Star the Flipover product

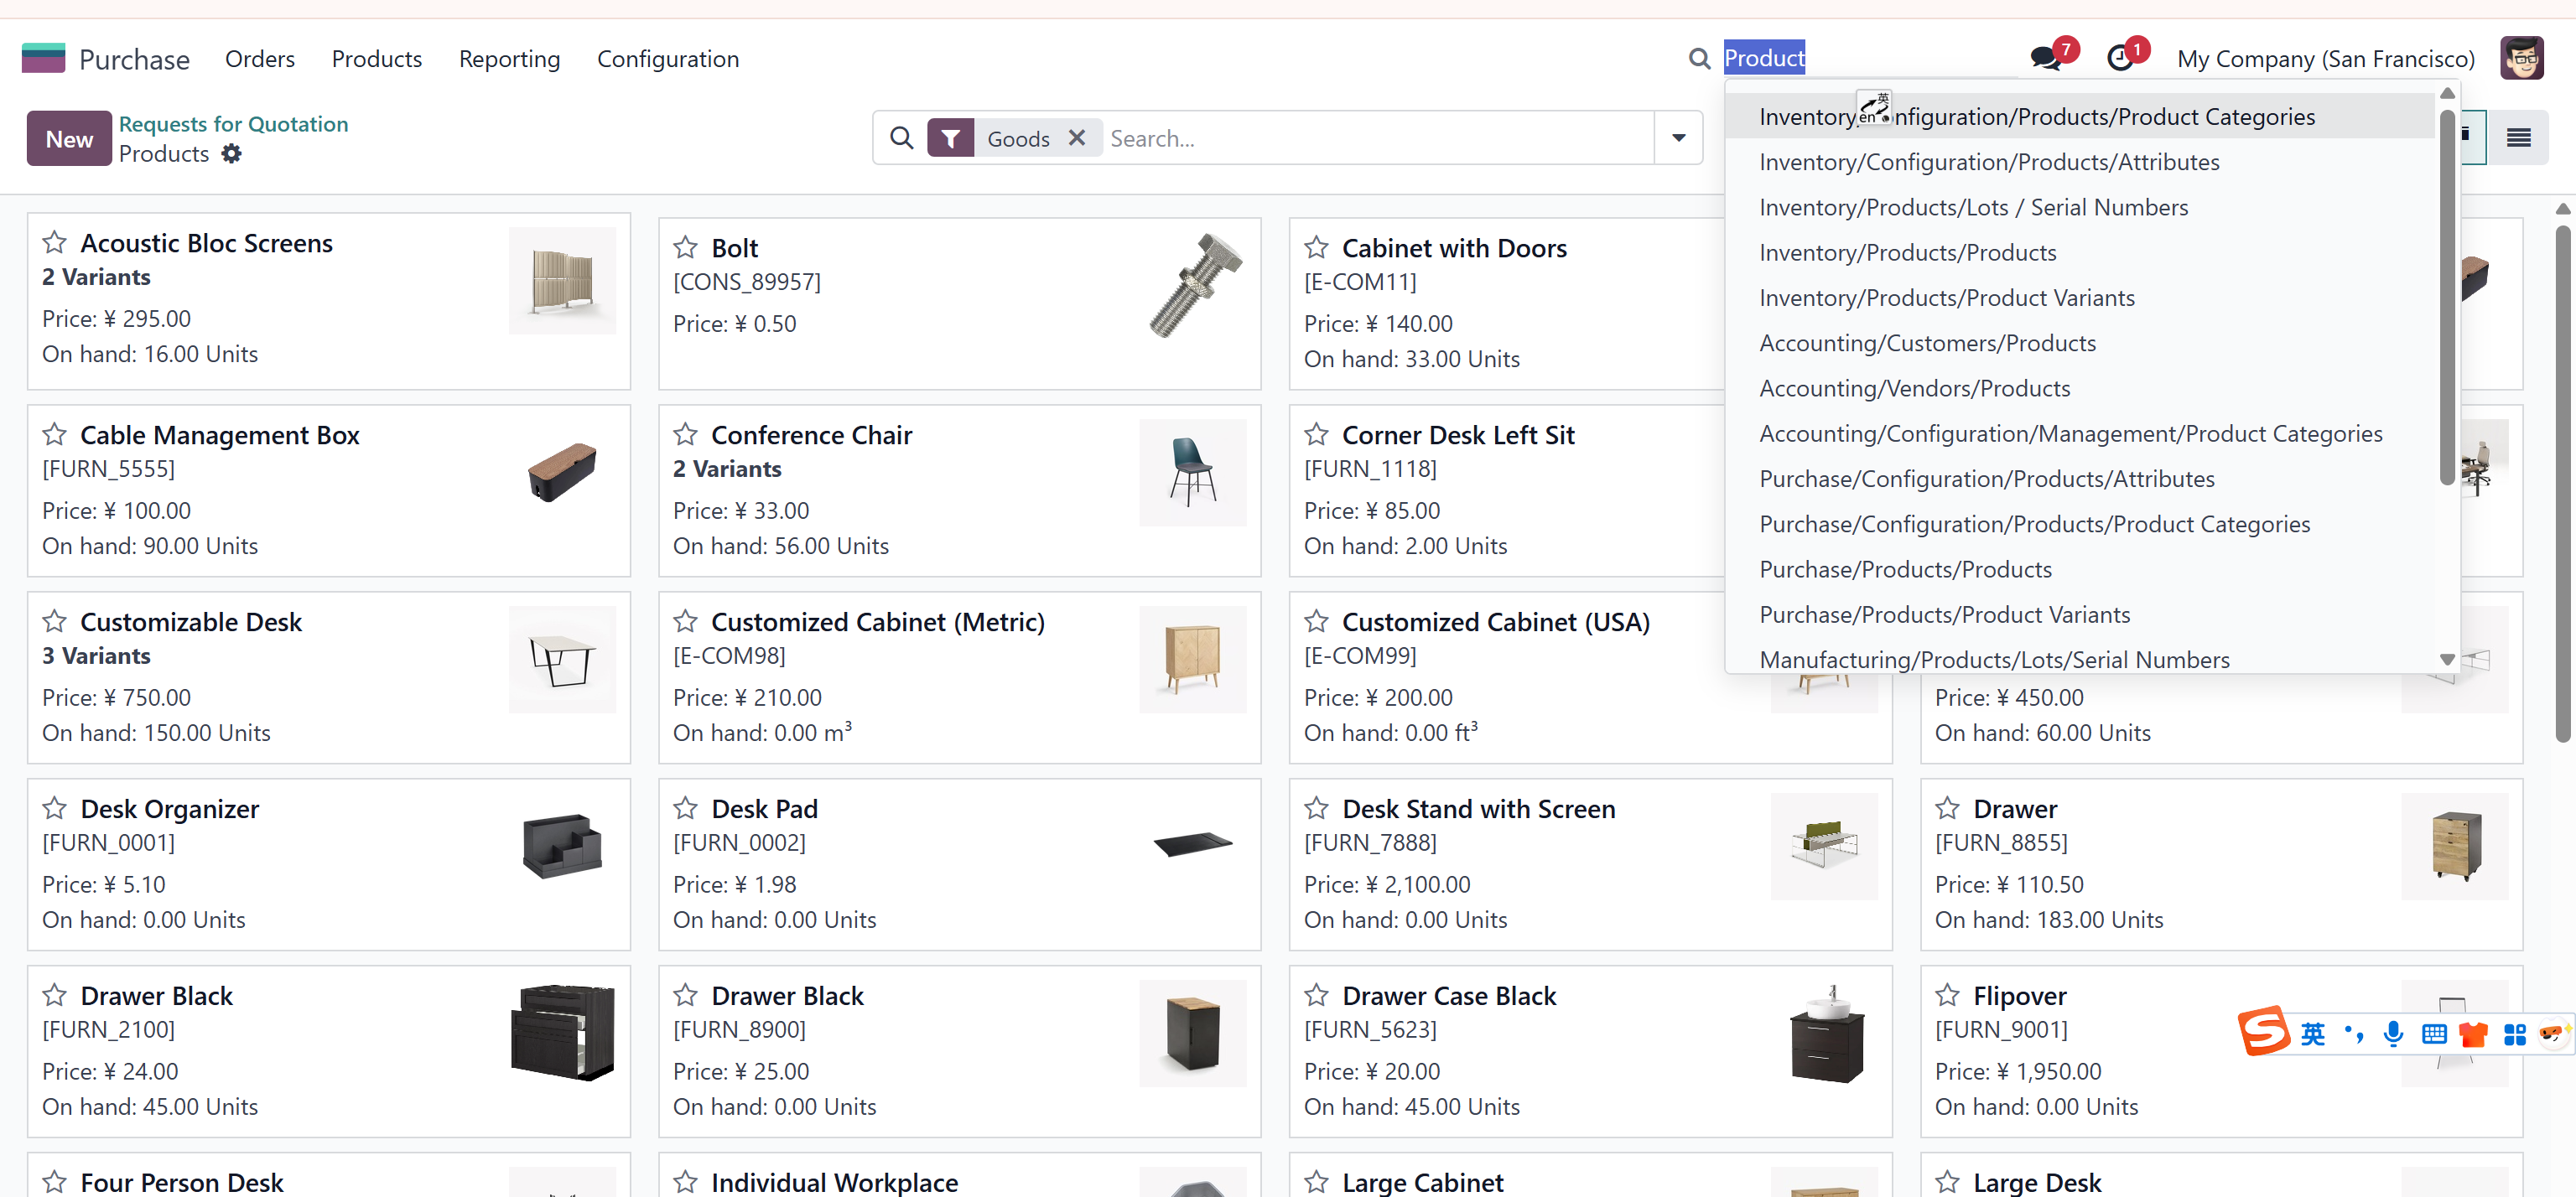pos(1947,996)
